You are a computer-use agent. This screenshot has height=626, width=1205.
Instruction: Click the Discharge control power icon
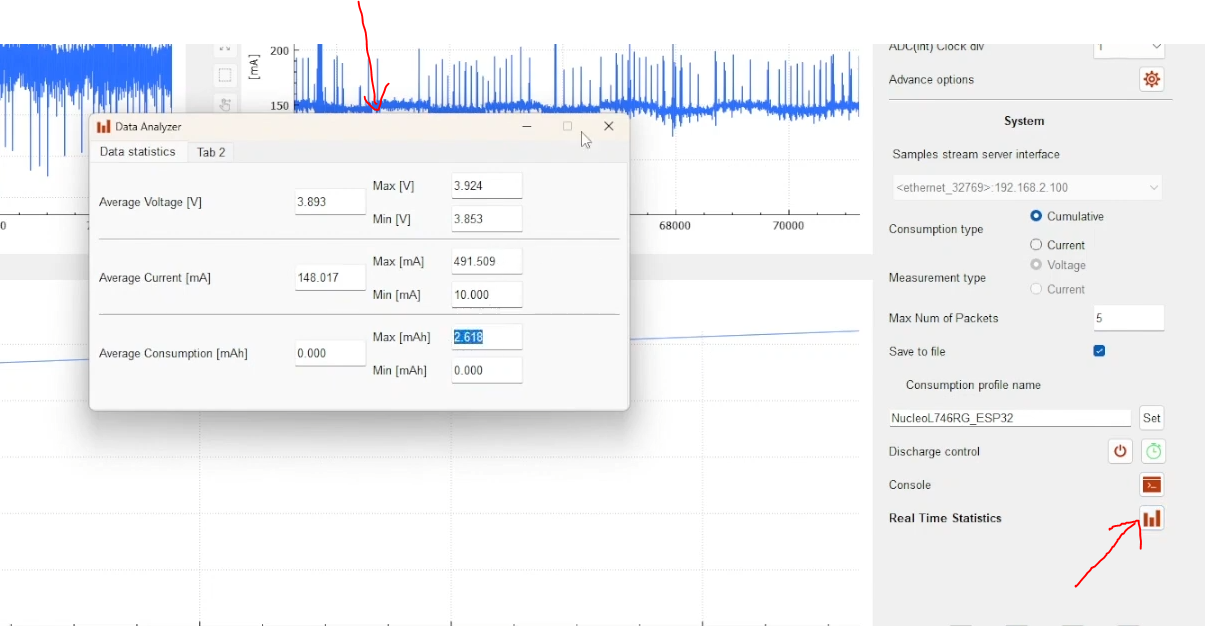pyautogui.click(x=1120, y=452)
